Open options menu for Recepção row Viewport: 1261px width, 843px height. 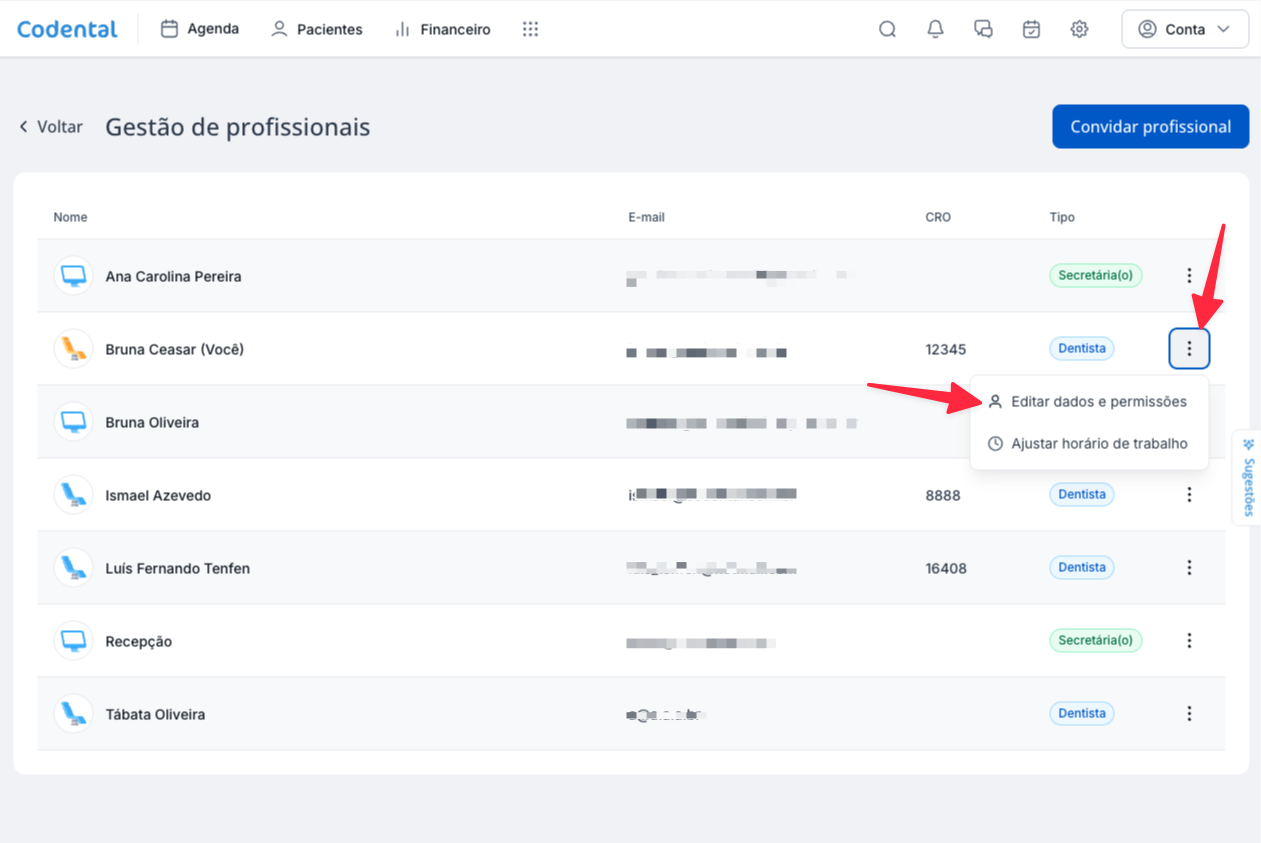coord(1189,640)
